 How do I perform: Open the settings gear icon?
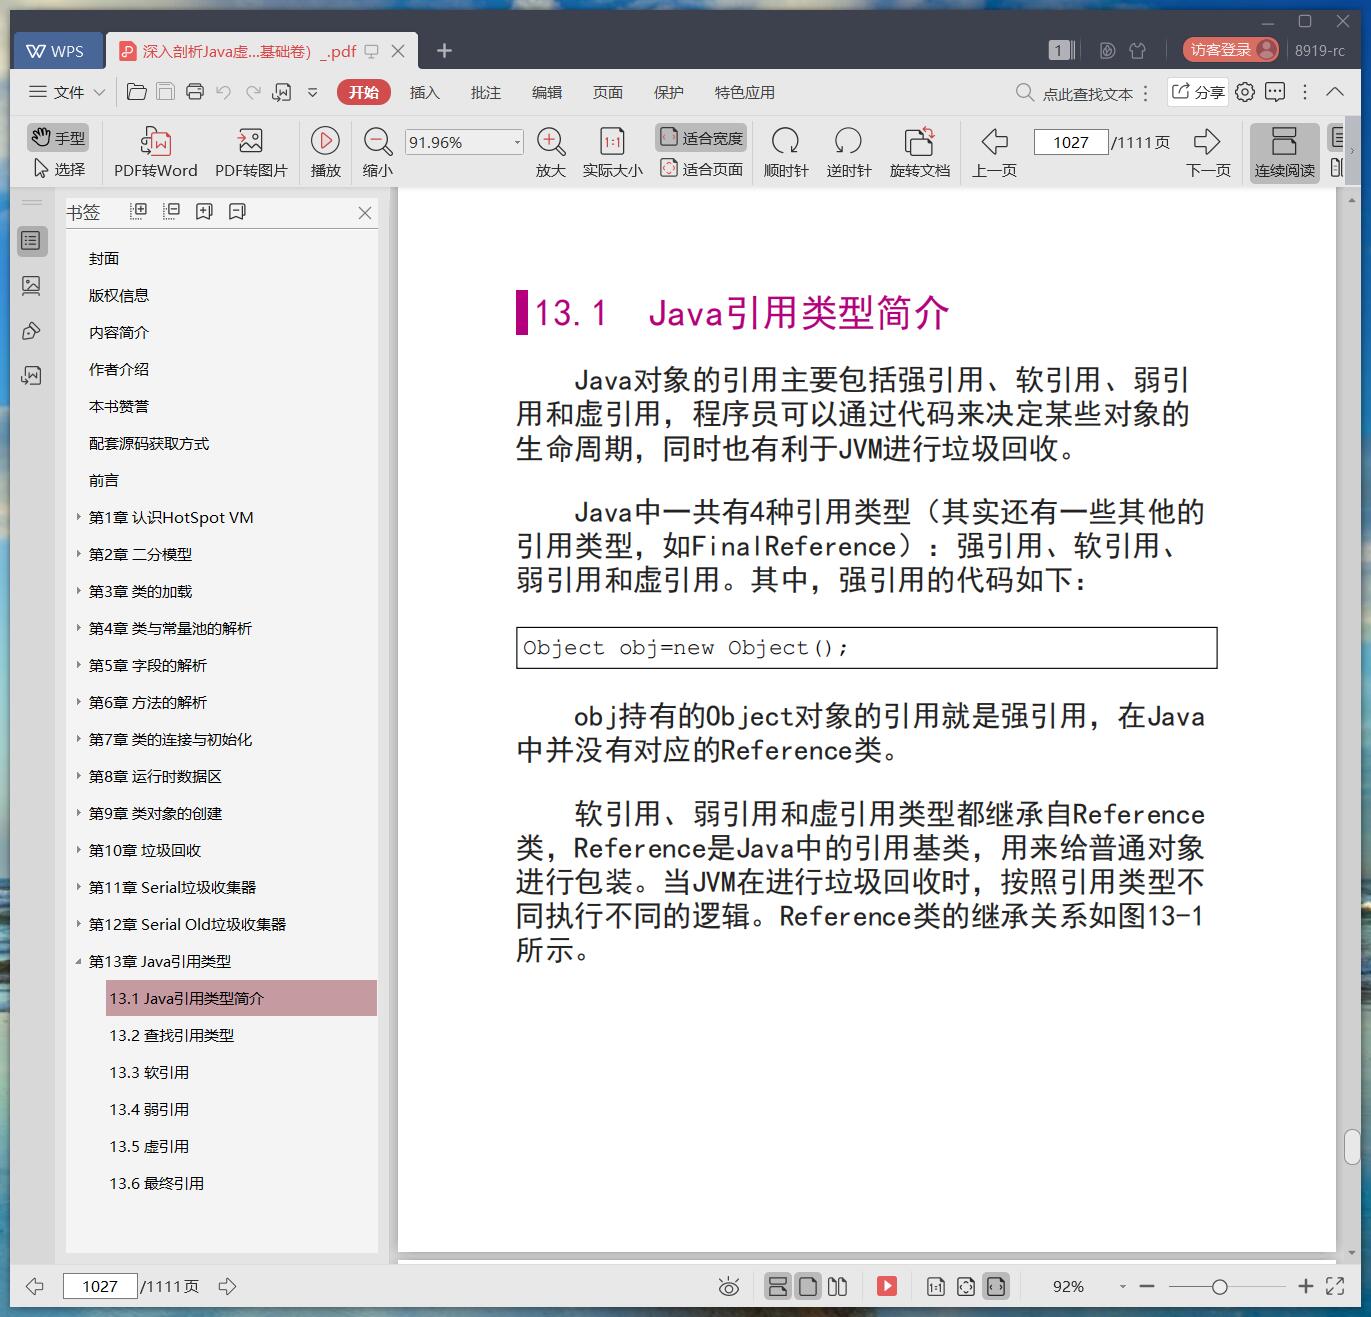click(1245, 92)
